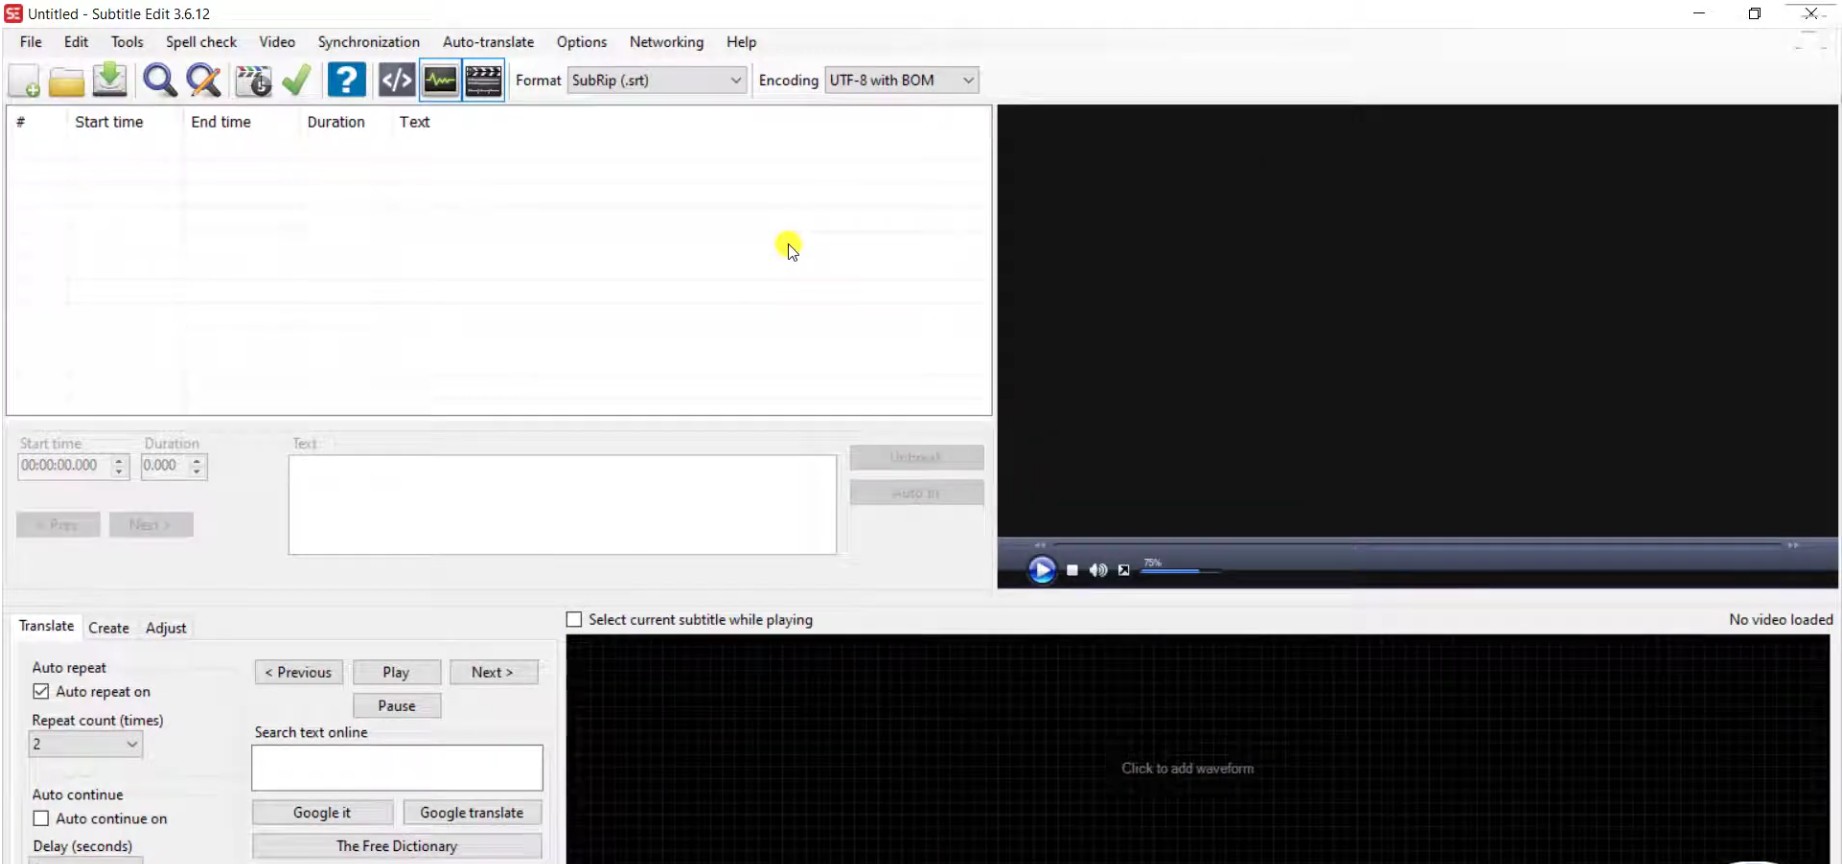Click the New subtitle file icon
Image resolution: width=1842 pixels, height=864 pixels.
pyautogui.click(x=24, y=81)
